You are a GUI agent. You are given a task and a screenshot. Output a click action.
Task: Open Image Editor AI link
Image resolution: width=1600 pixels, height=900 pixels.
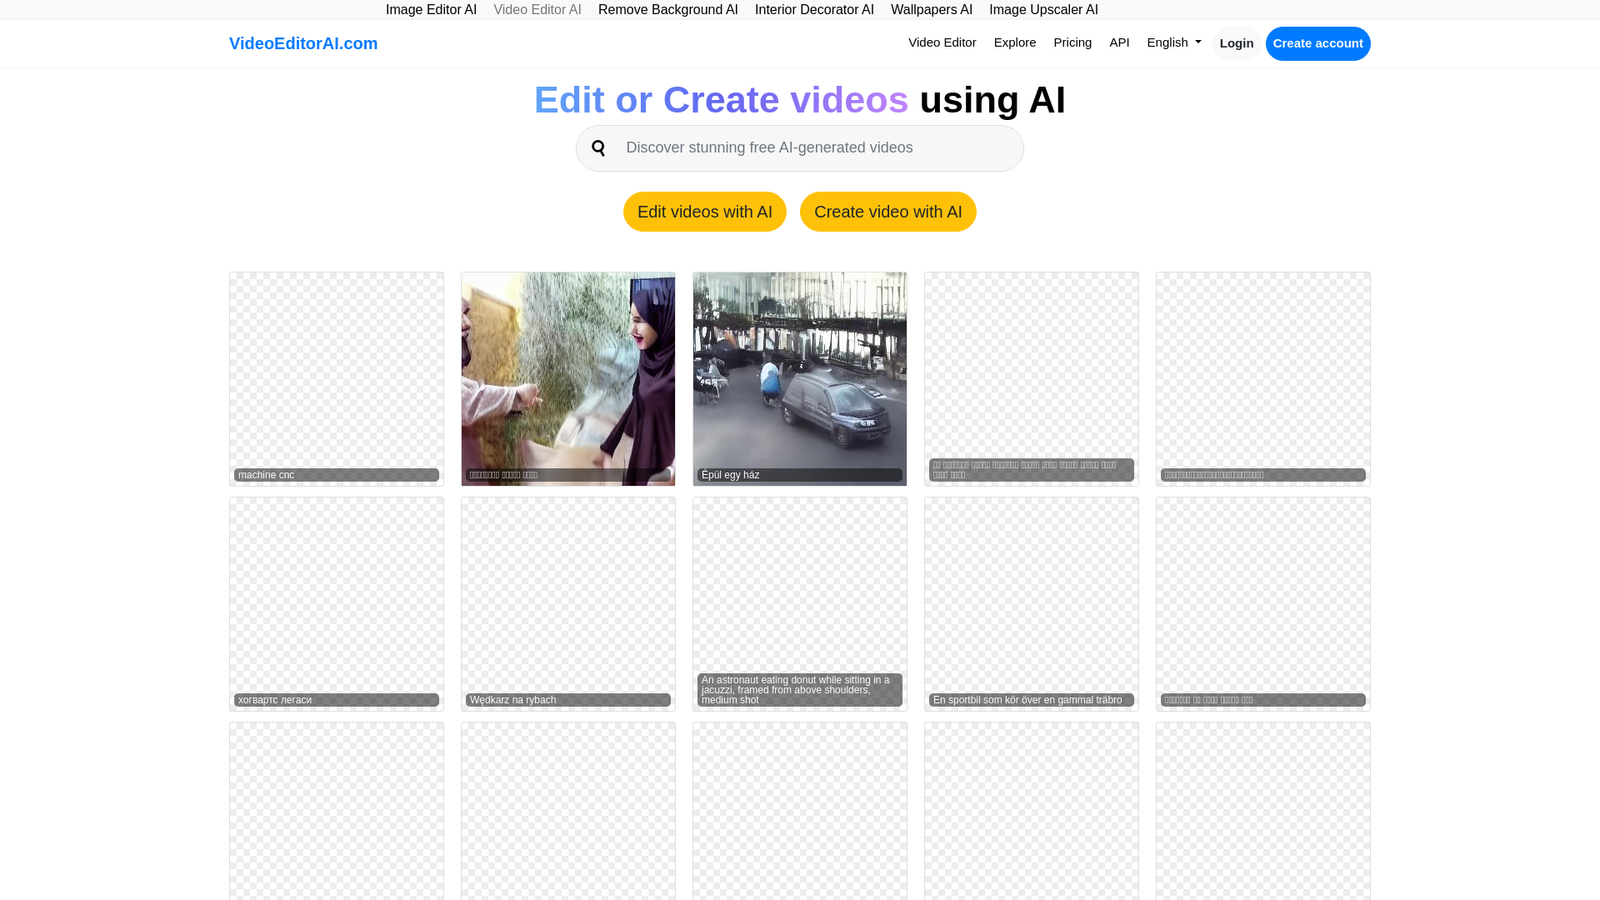[431, 10]
